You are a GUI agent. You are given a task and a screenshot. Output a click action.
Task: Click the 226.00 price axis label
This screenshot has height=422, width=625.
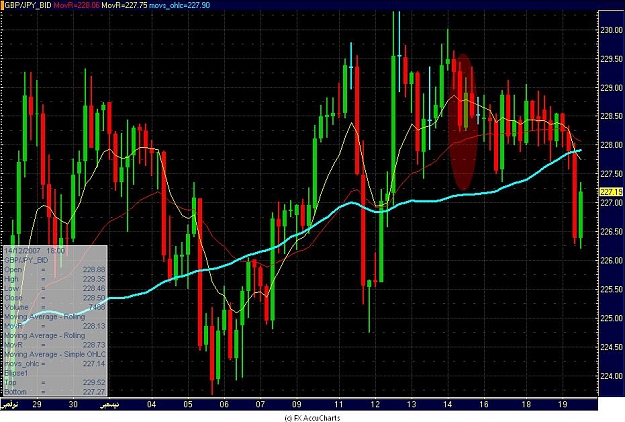click(611, 261)
